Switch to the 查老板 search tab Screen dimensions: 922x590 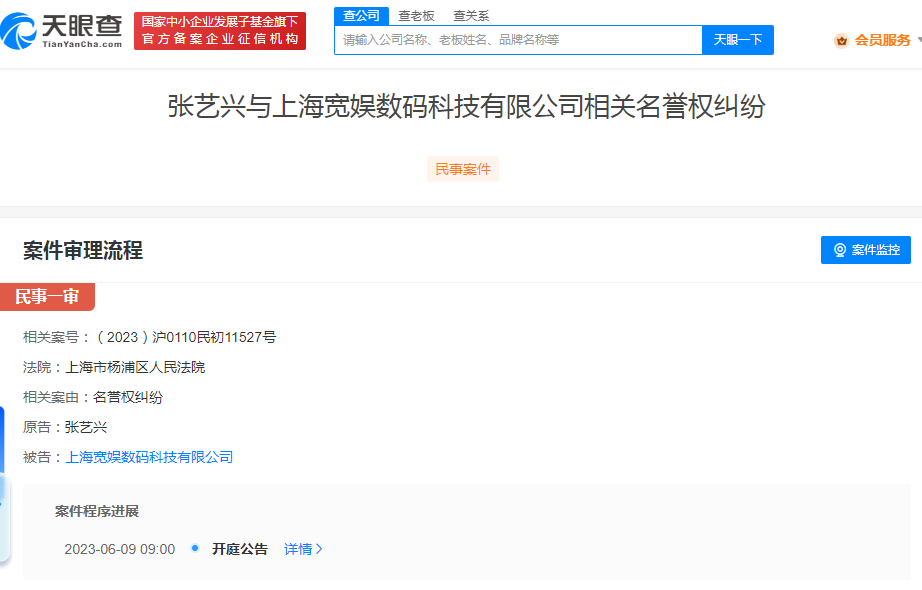pyautogui.click(x=416, y=16)
